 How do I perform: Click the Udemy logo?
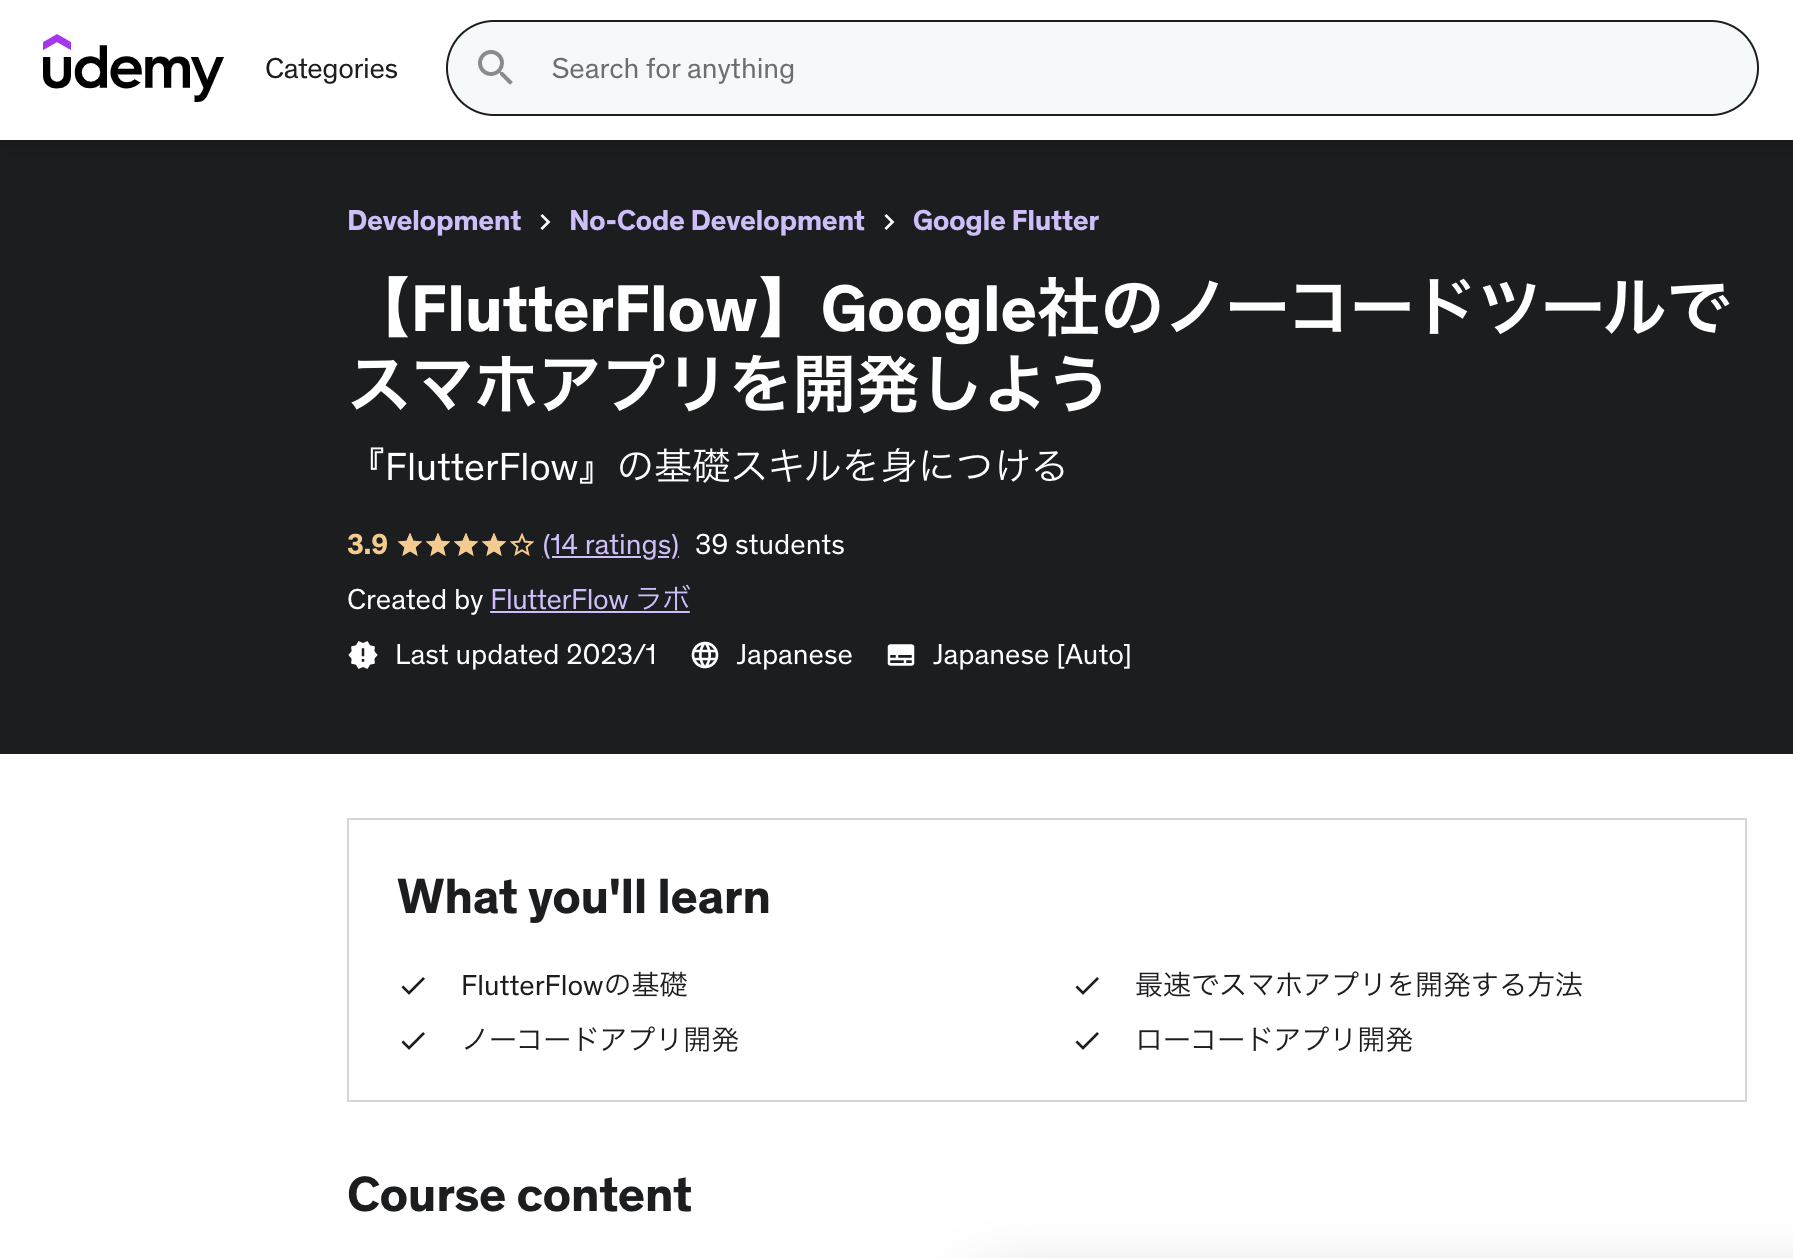click(x=132, y=68)
